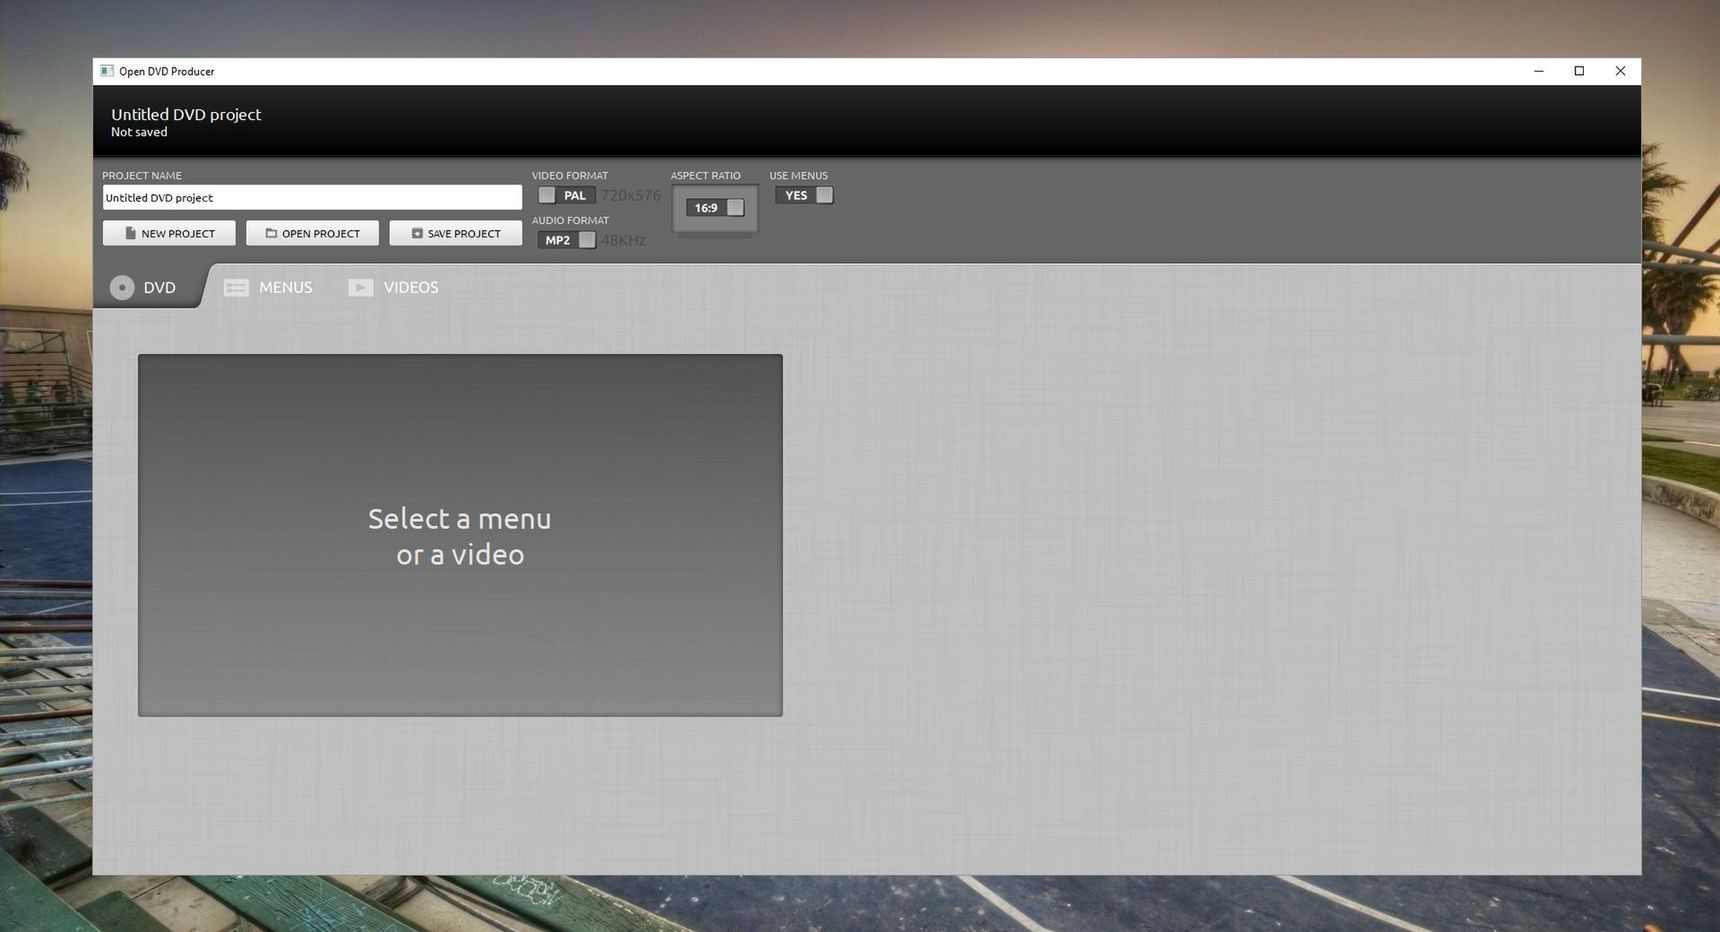
Task: Close the Open DVD Producer window
Action: tap(1621, 71)
